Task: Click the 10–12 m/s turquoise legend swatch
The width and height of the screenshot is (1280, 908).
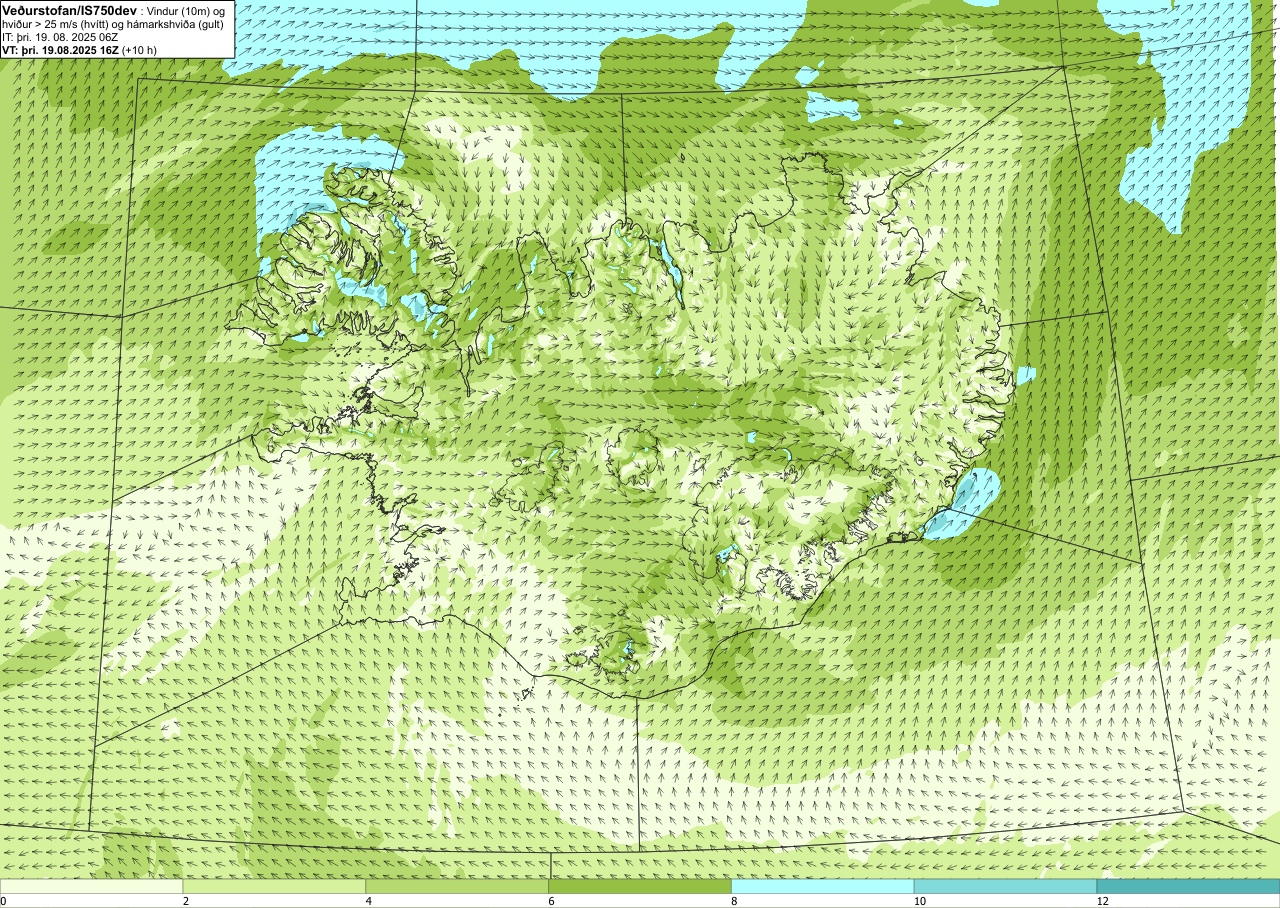Action: (1005, 886)
